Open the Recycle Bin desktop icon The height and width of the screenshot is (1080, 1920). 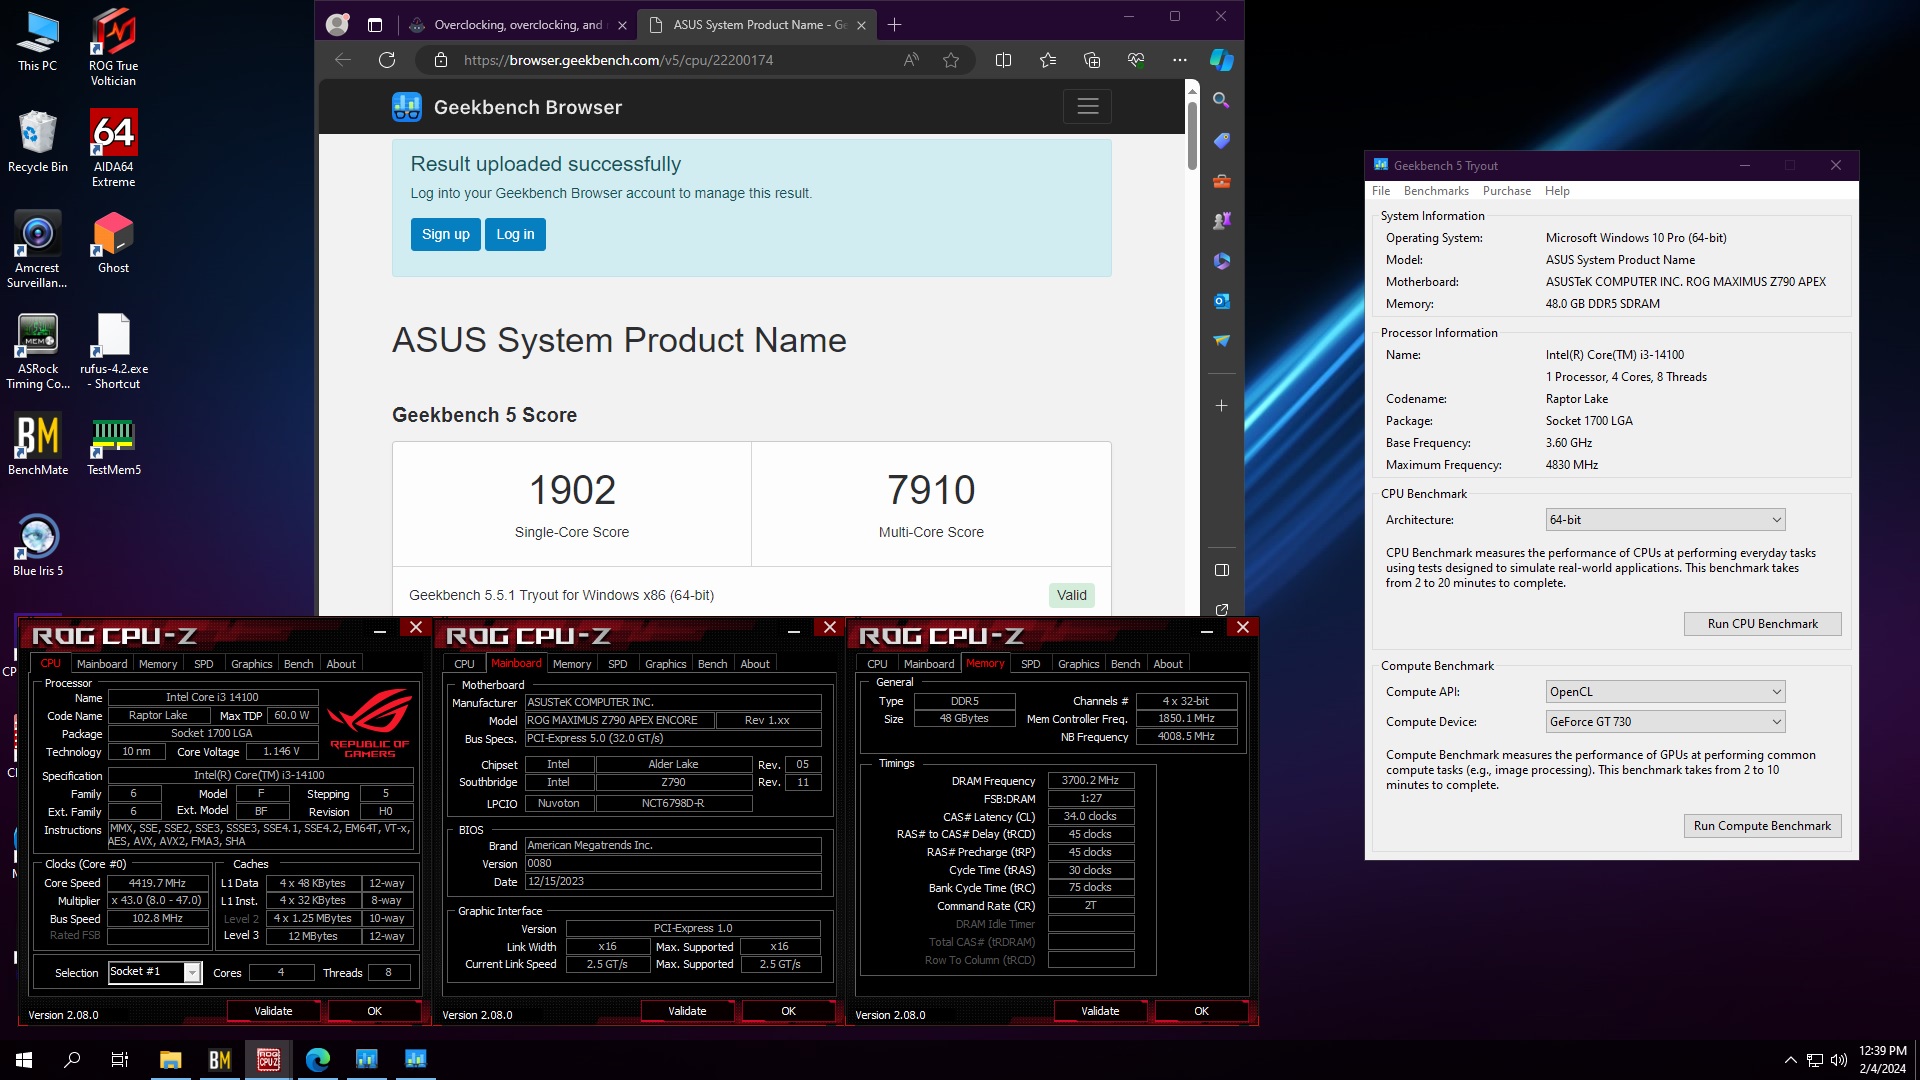37,141
